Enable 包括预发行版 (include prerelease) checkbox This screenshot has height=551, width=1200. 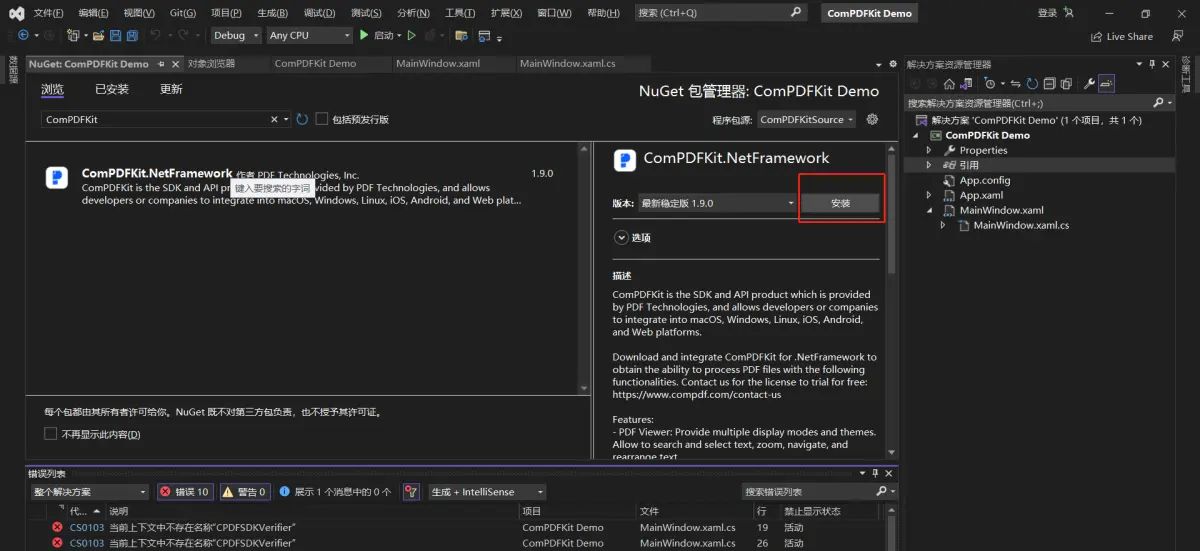[322, 119]
